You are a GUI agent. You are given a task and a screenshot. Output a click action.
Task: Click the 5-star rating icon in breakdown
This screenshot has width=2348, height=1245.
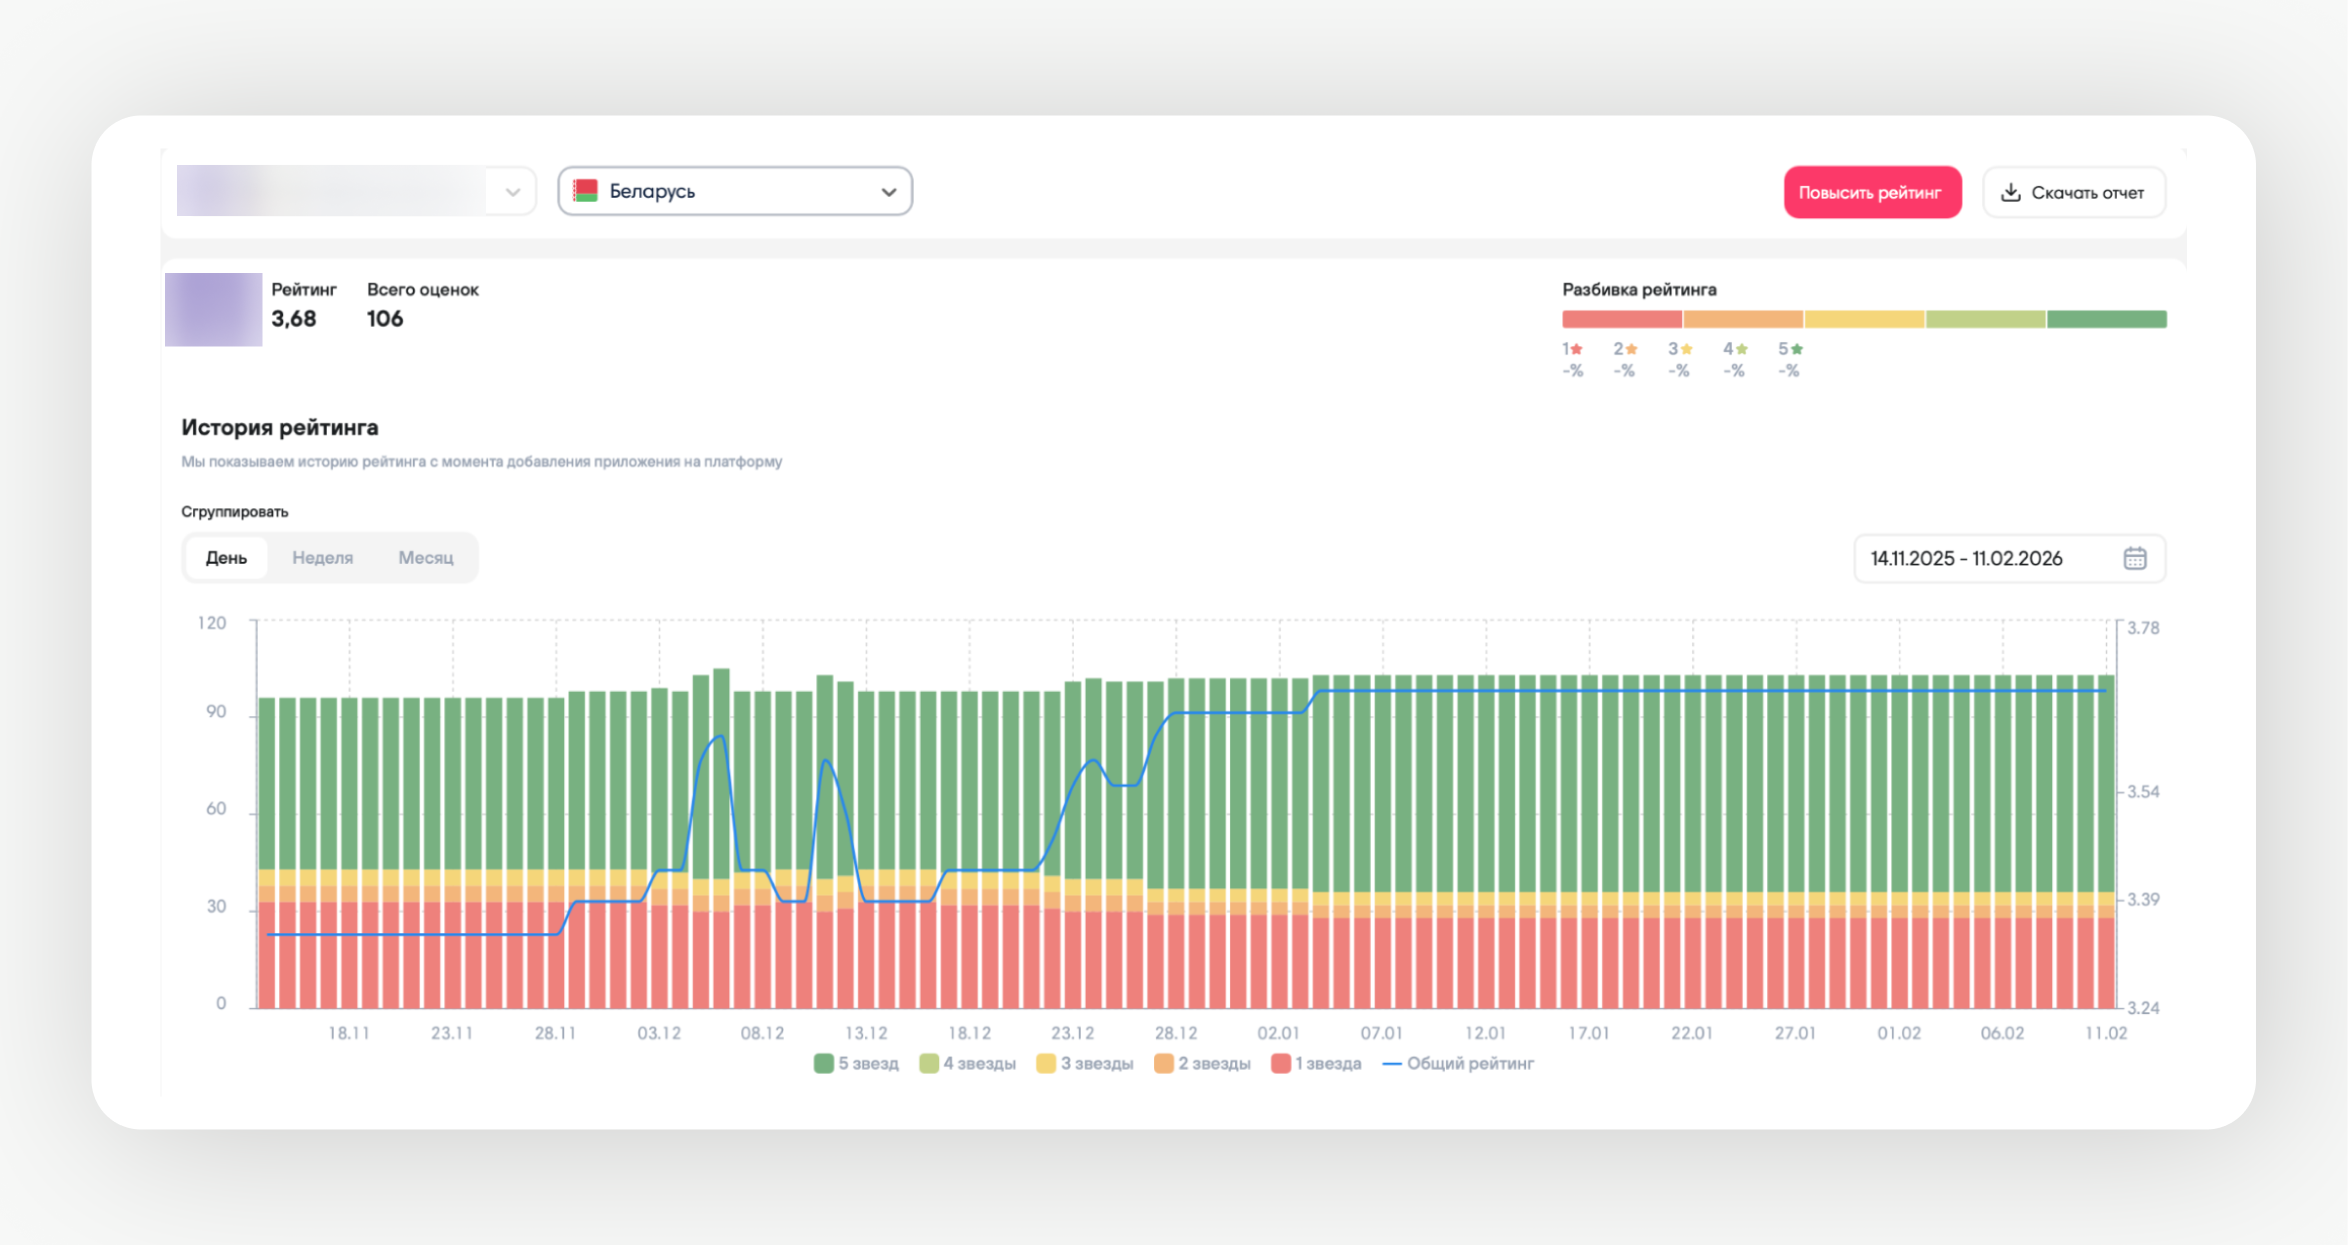pyautogui.click(x=1797, y=349)
